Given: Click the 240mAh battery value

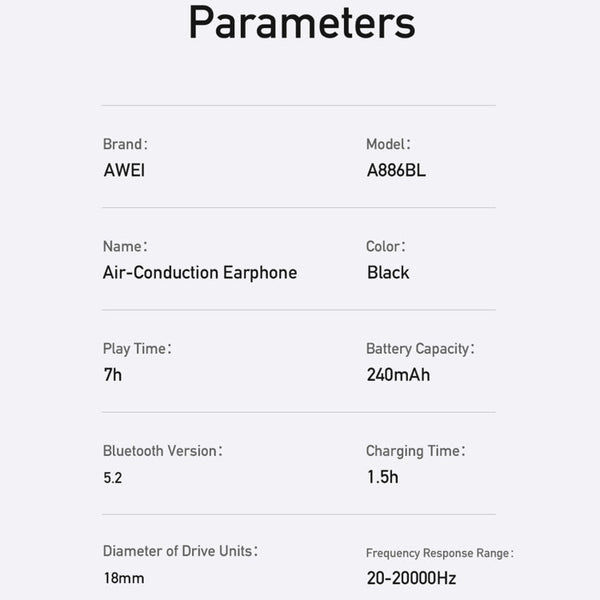Looking at the screenshot, I should 398,375.
